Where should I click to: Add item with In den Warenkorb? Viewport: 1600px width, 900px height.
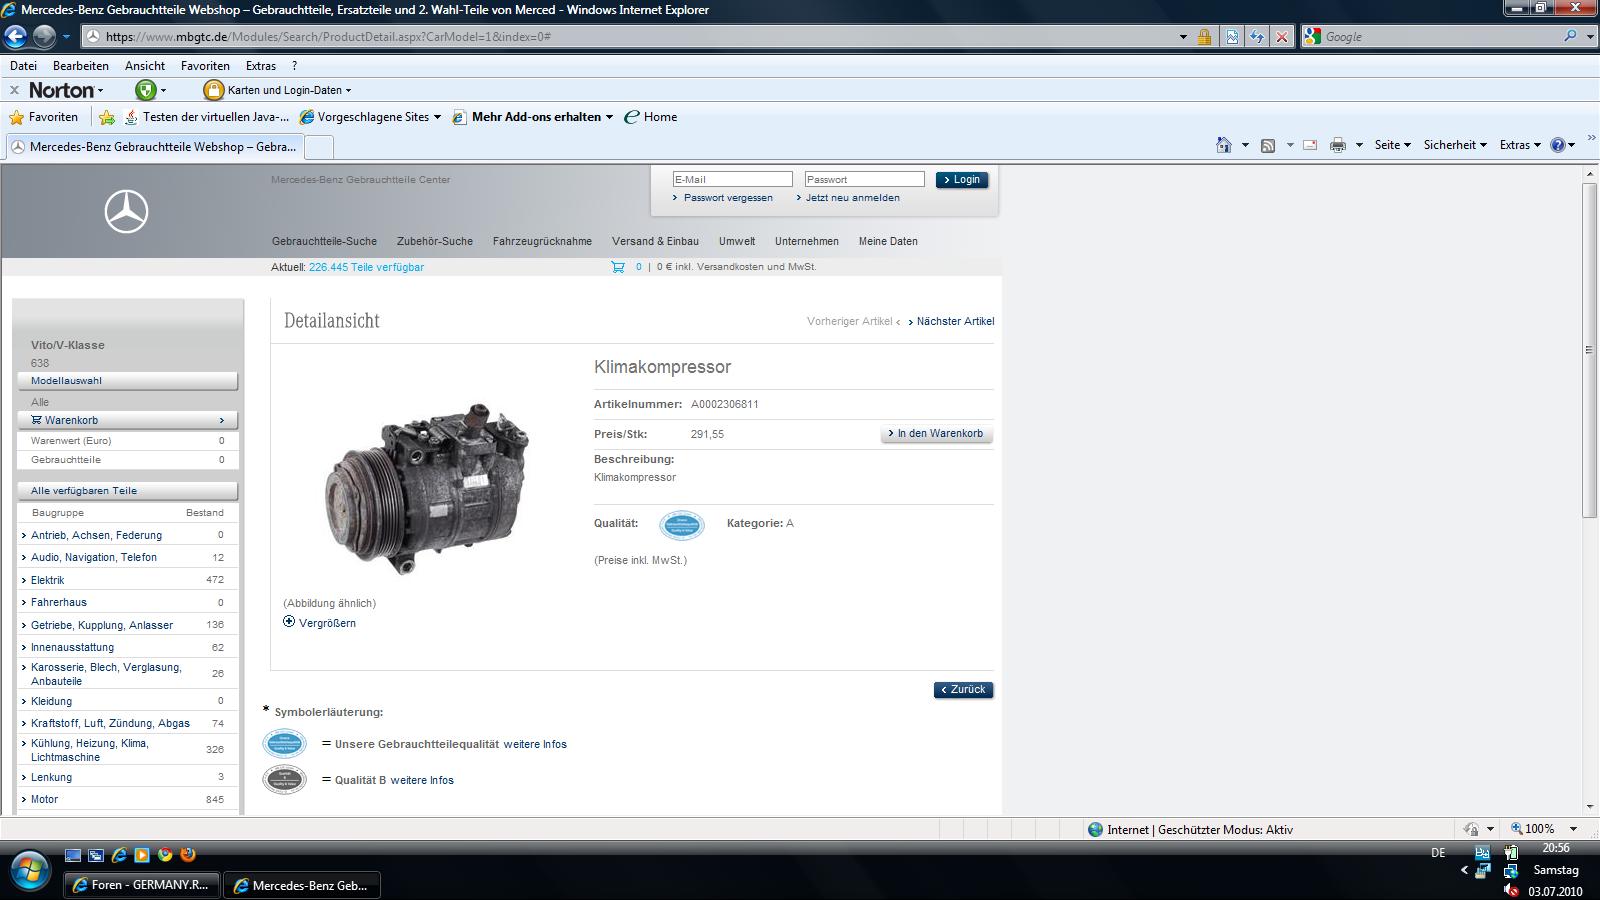point(937,434)
